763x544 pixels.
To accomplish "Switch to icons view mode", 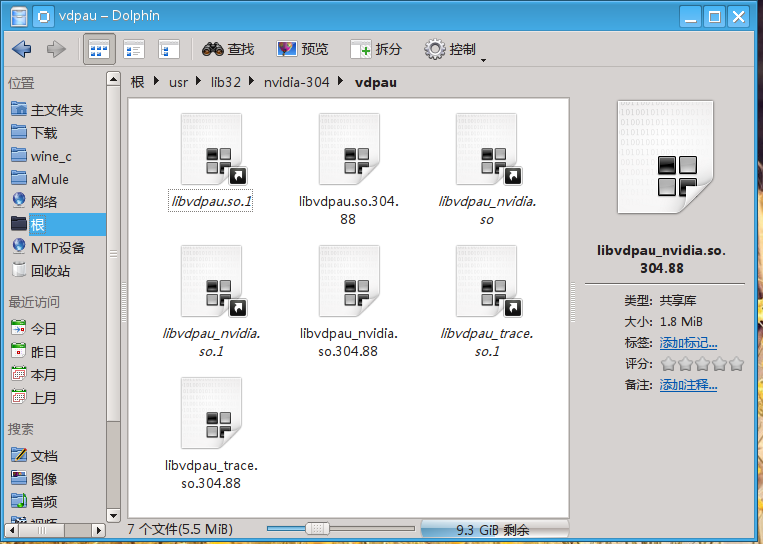I will pyautogui.click(x=99, y=49).
